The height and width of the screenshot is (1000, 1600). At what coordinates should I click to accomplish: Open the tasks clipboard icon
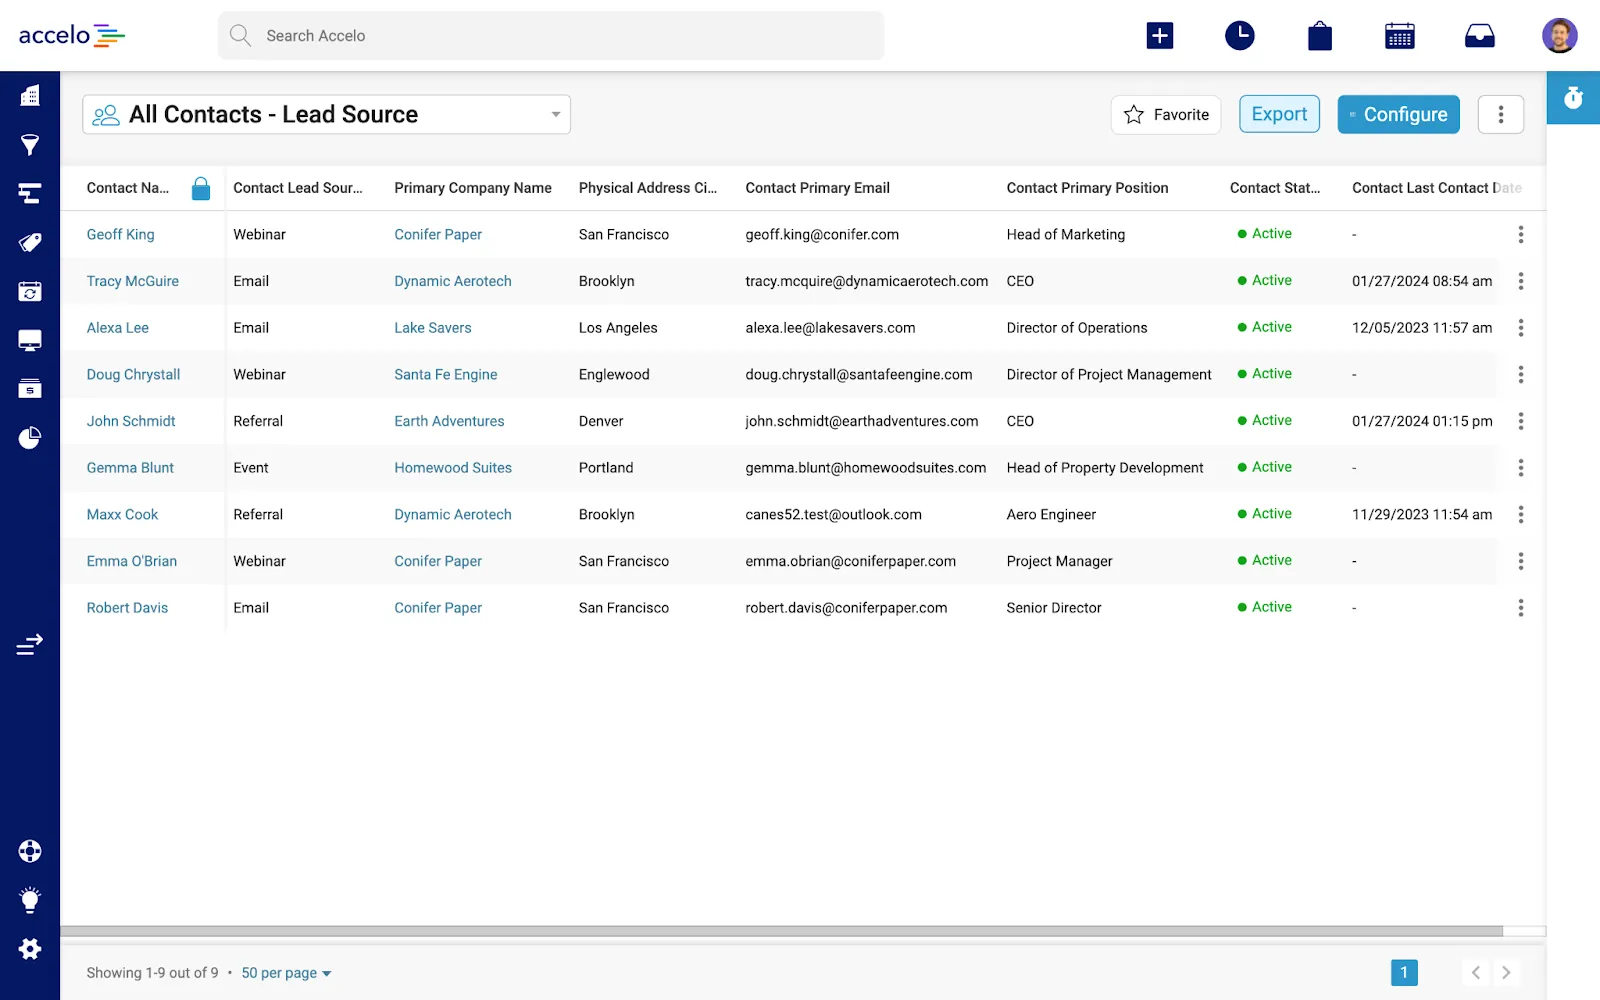pyautogui.click(x=1319, y=35)
